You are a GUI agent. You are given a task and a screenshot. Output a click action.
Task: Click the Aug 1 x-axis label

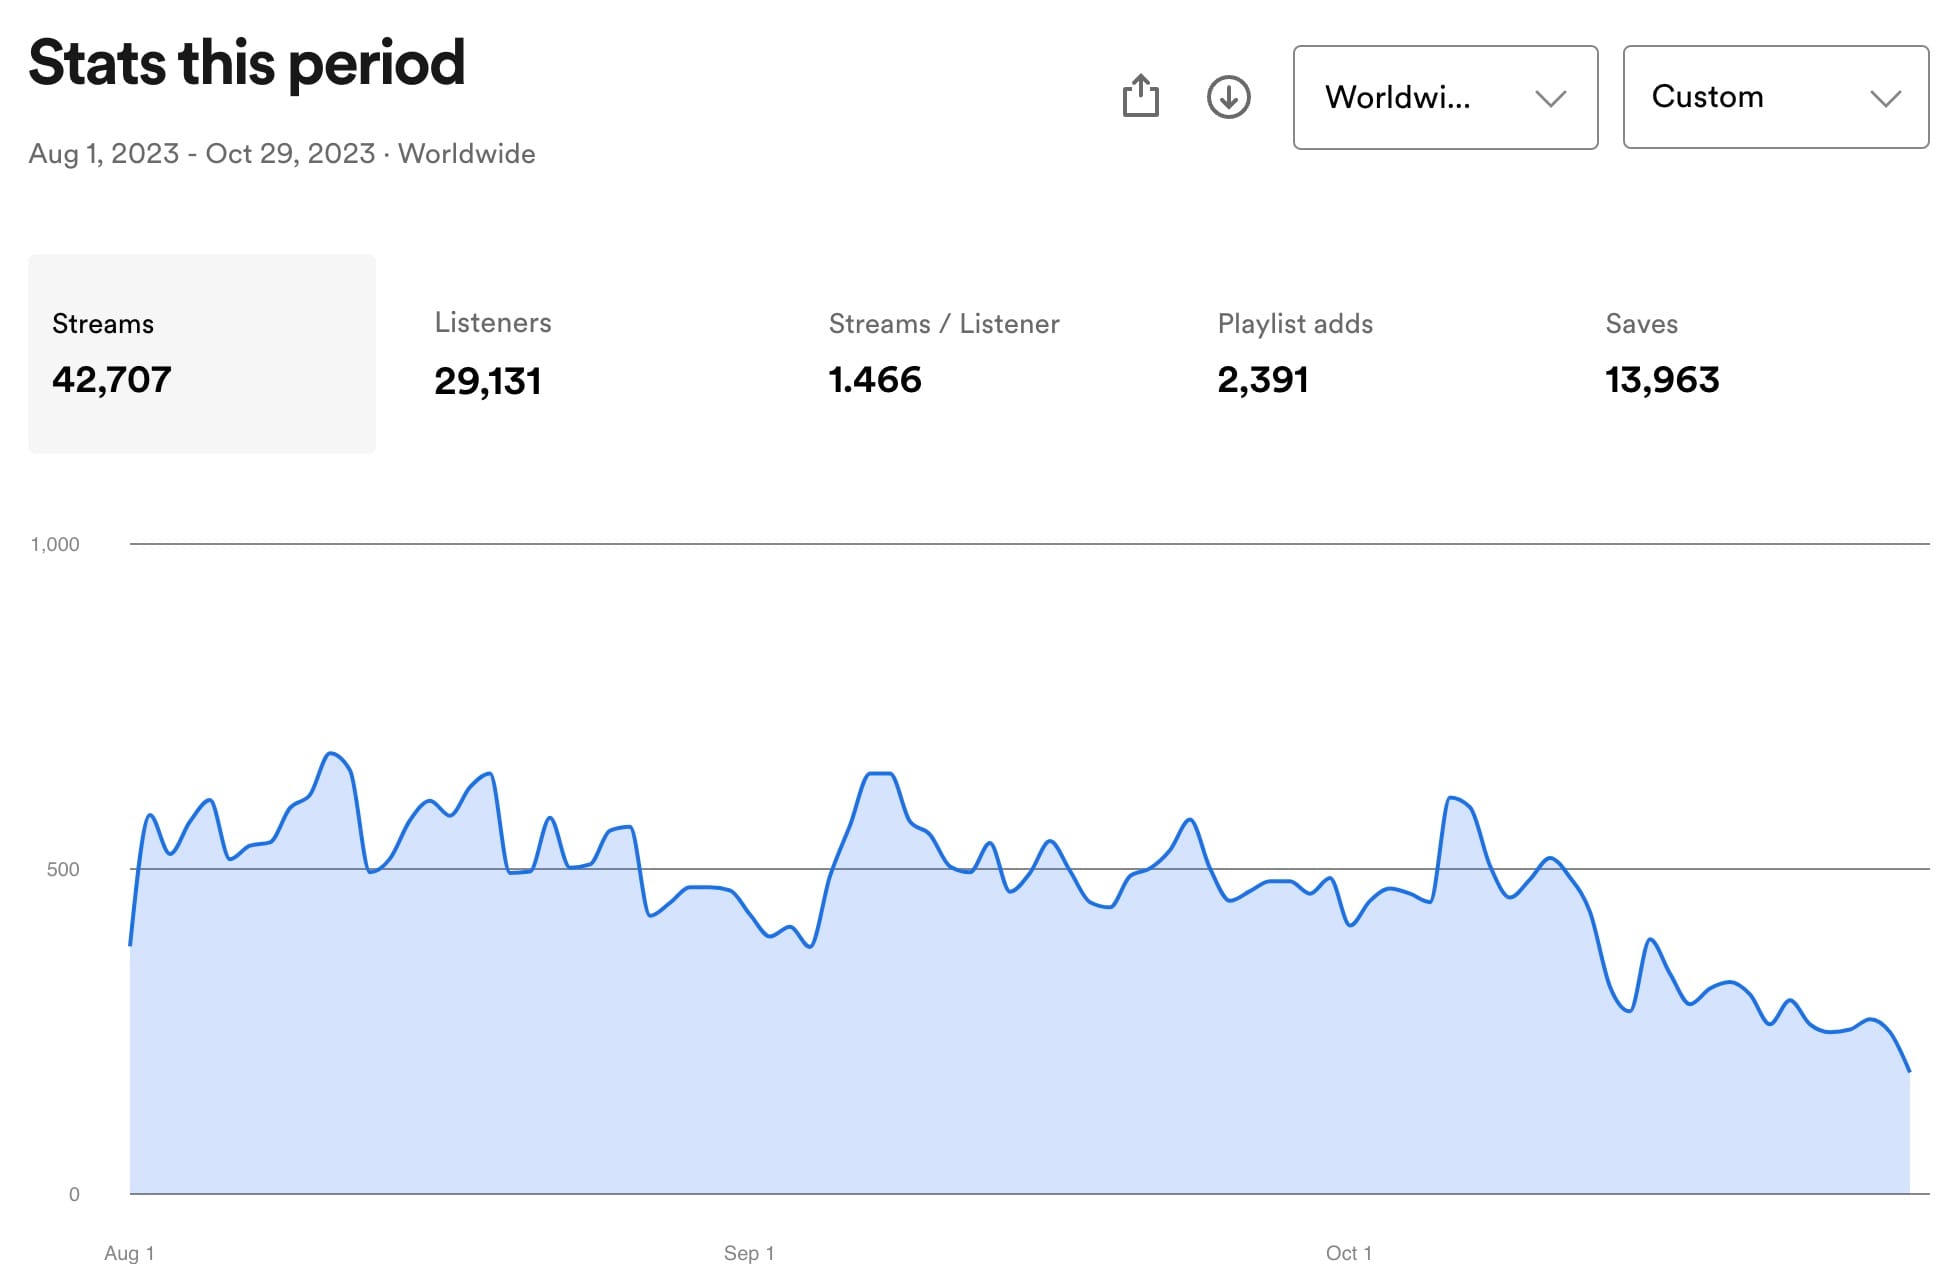pos(129,1253)
